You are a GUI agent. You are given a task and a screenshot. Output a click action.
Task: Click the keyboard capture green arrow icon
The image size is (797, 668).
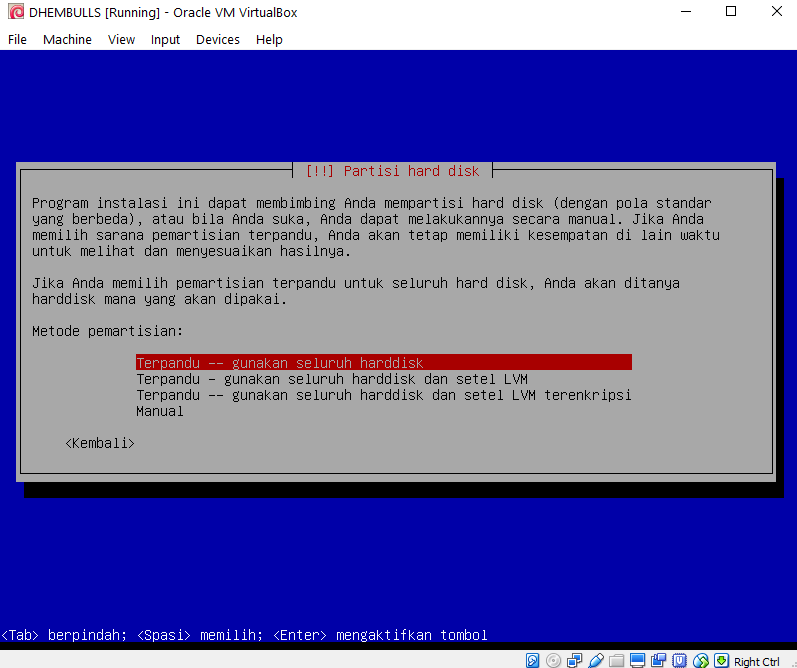pos(721,660)
